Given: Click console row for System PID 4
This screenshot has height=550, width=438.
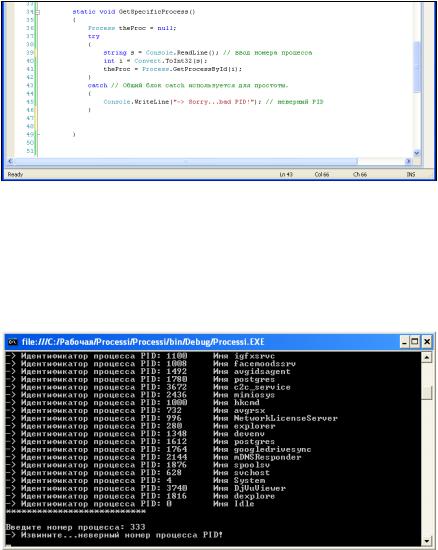Looking at the screenshot, I should [x=136, y=481].
